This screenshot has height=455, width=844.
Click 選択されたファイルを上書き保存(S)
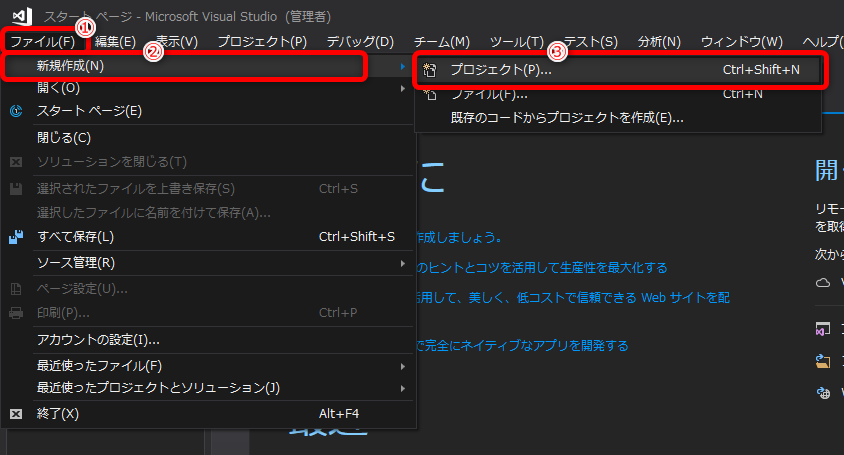coord(209,188)
